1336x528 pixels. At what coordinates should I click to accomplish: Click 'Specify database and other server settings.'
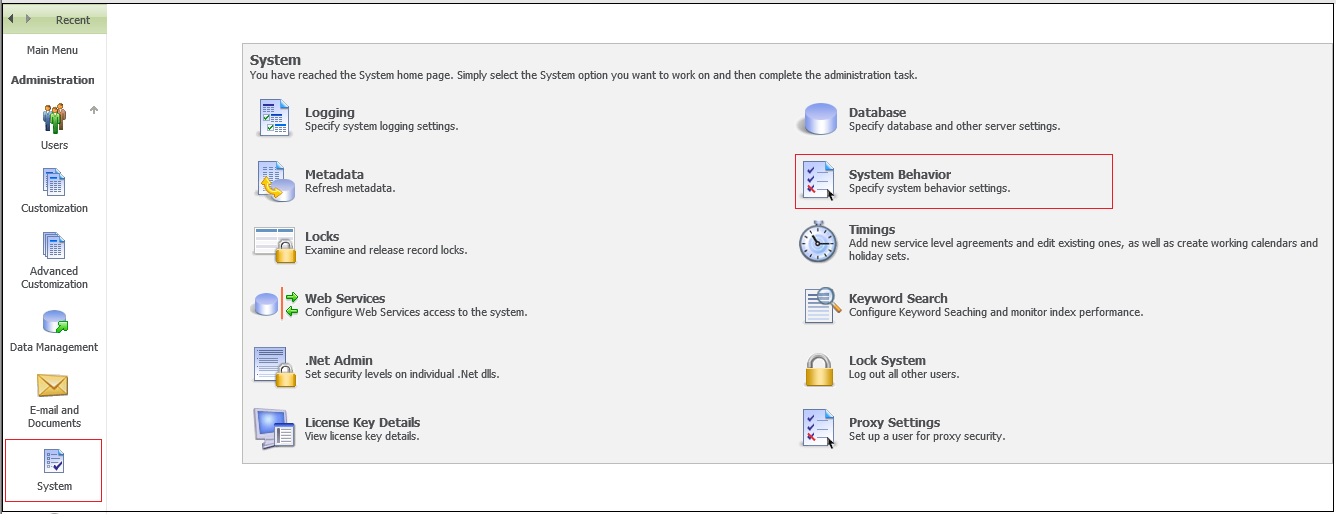coord(954,126)
